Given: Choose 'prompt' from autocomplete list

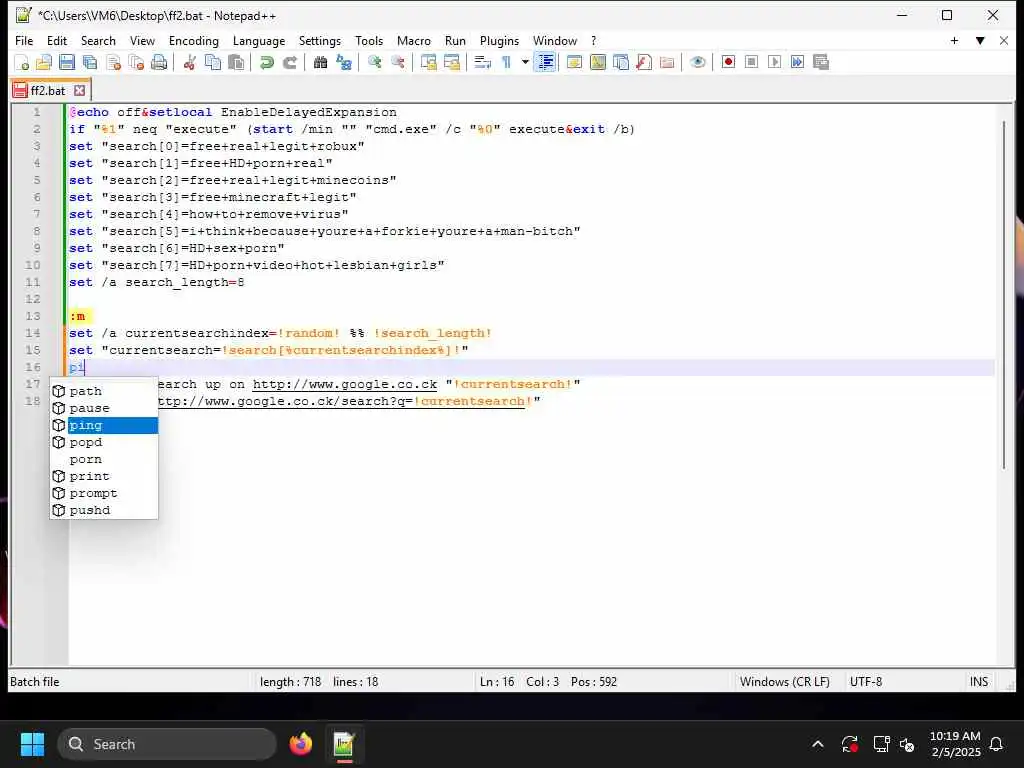Looking at the screenshot, I should (x=104, y=493).
